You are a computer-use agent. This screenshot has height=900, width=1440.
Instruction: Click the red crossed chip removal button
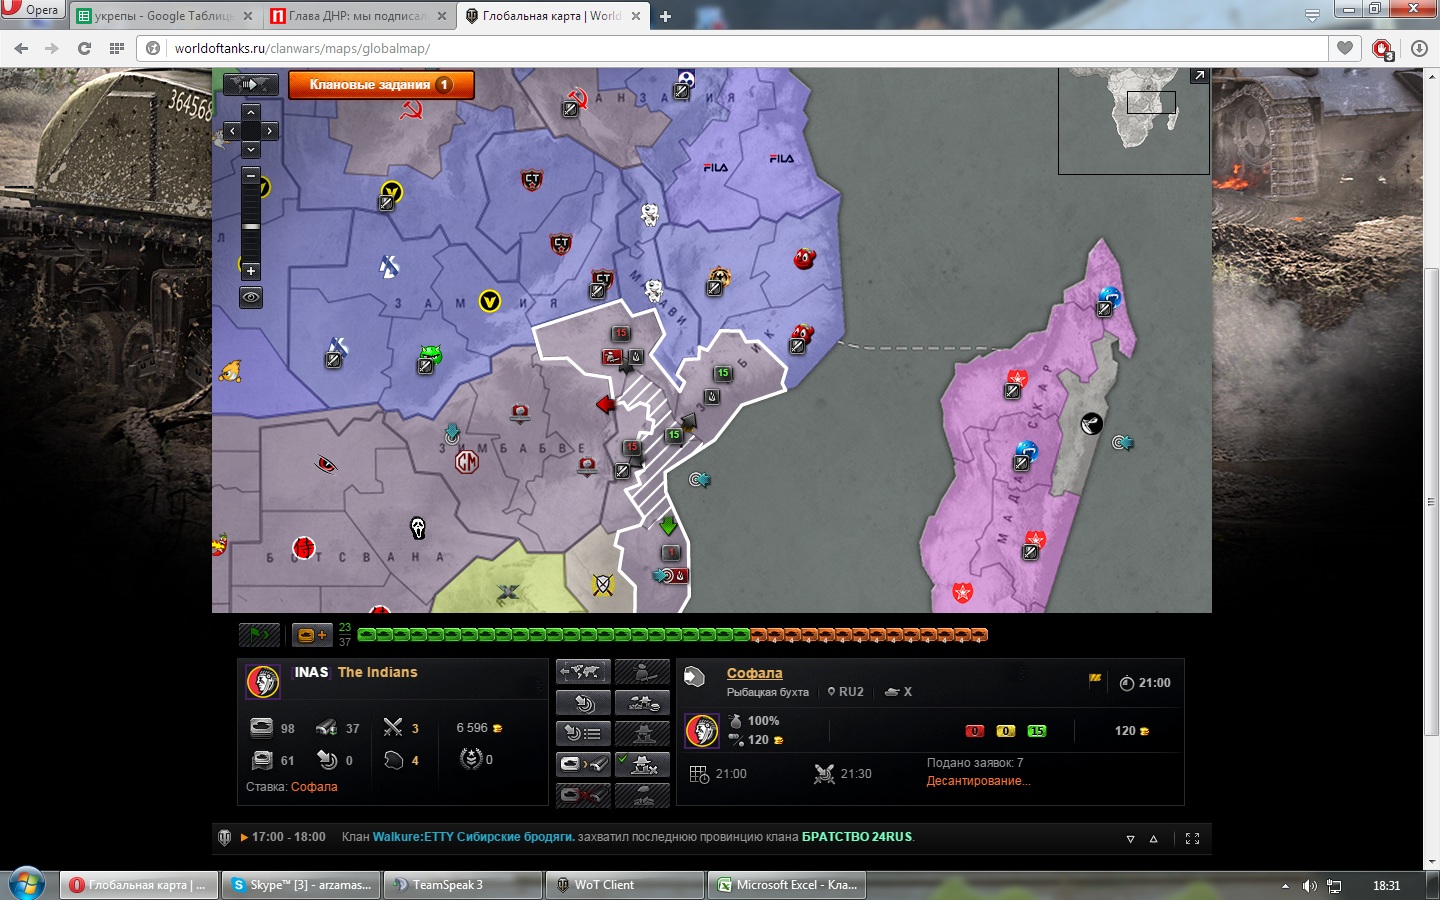pyautogui.click(x=583, y=796)
